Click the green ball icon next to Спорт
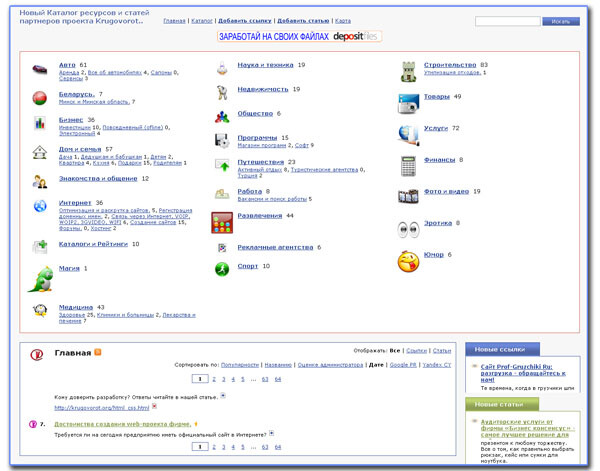The width and height of the screenshot is (600, 471). click(x=223, y=268)
